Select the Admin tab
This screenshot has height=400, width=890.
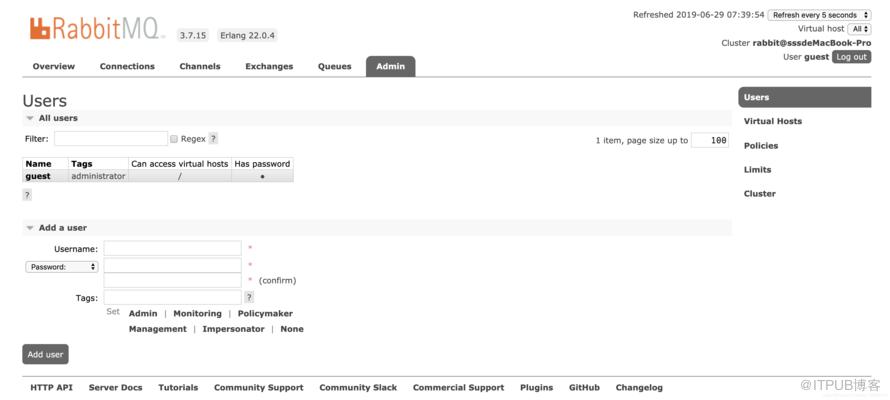391,66
